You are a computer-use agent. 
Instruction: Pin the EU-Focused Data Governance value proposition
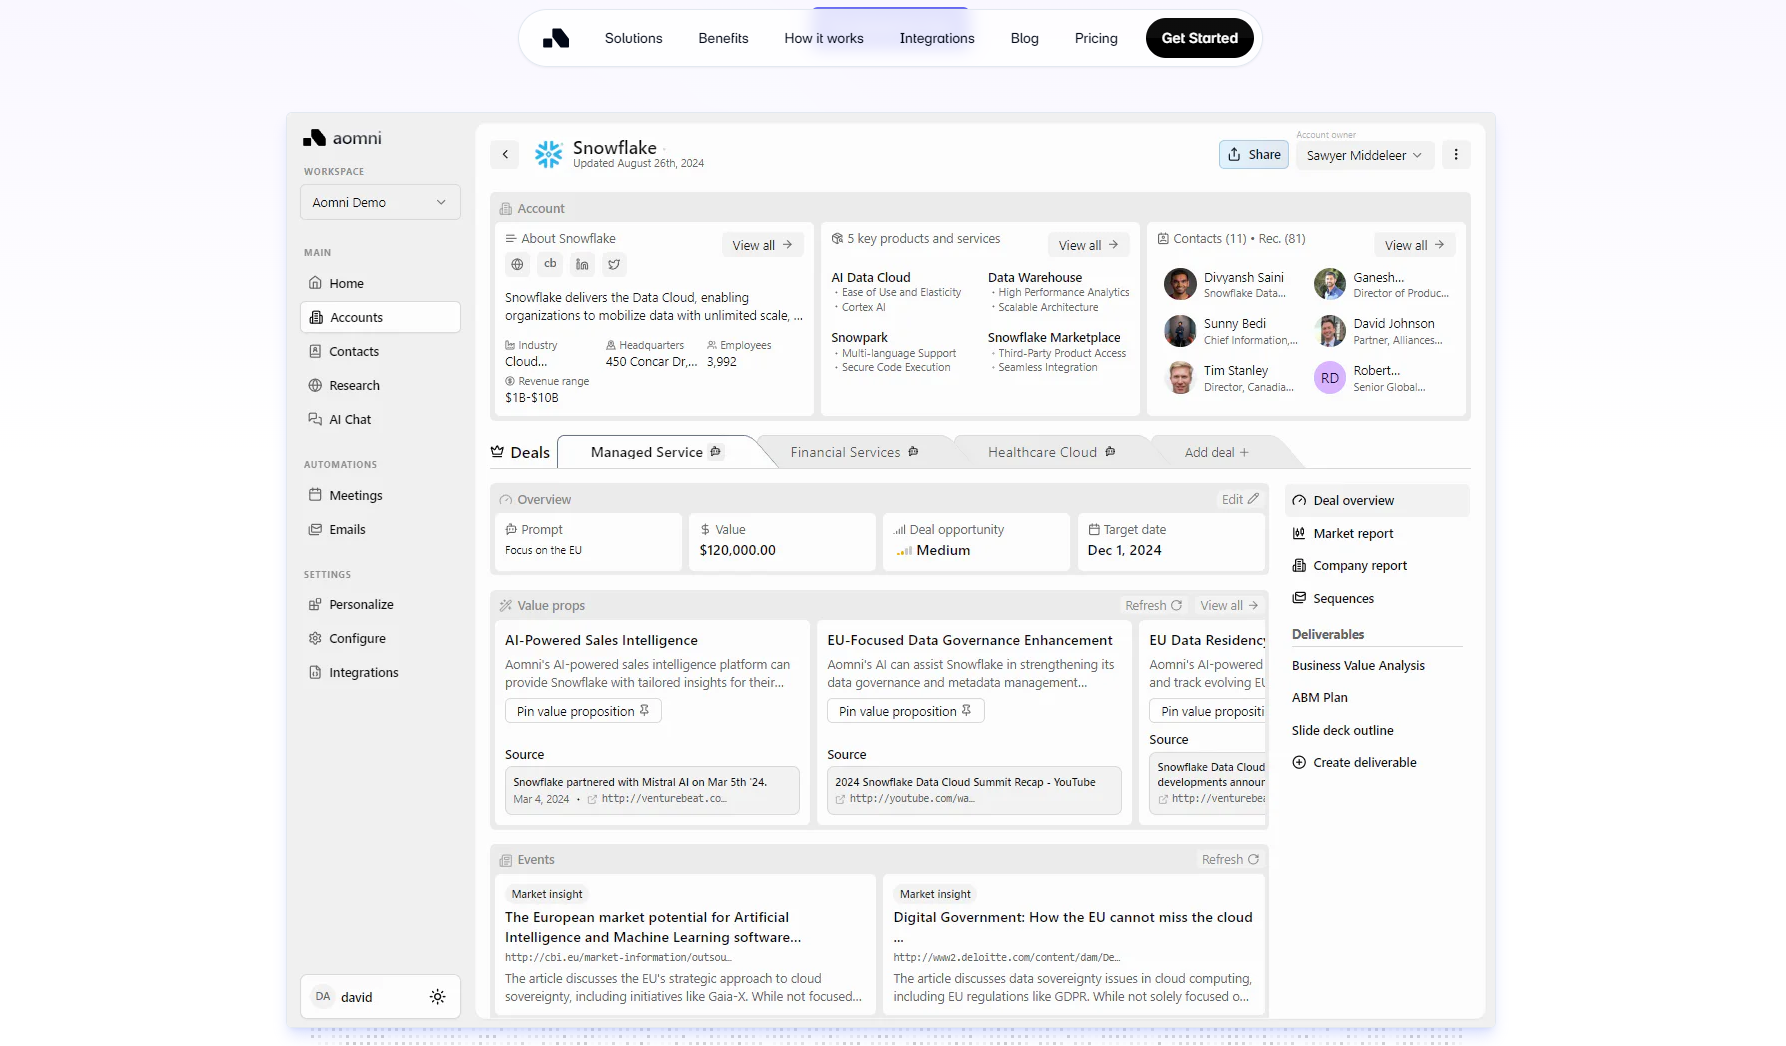[x=904, y=710]
